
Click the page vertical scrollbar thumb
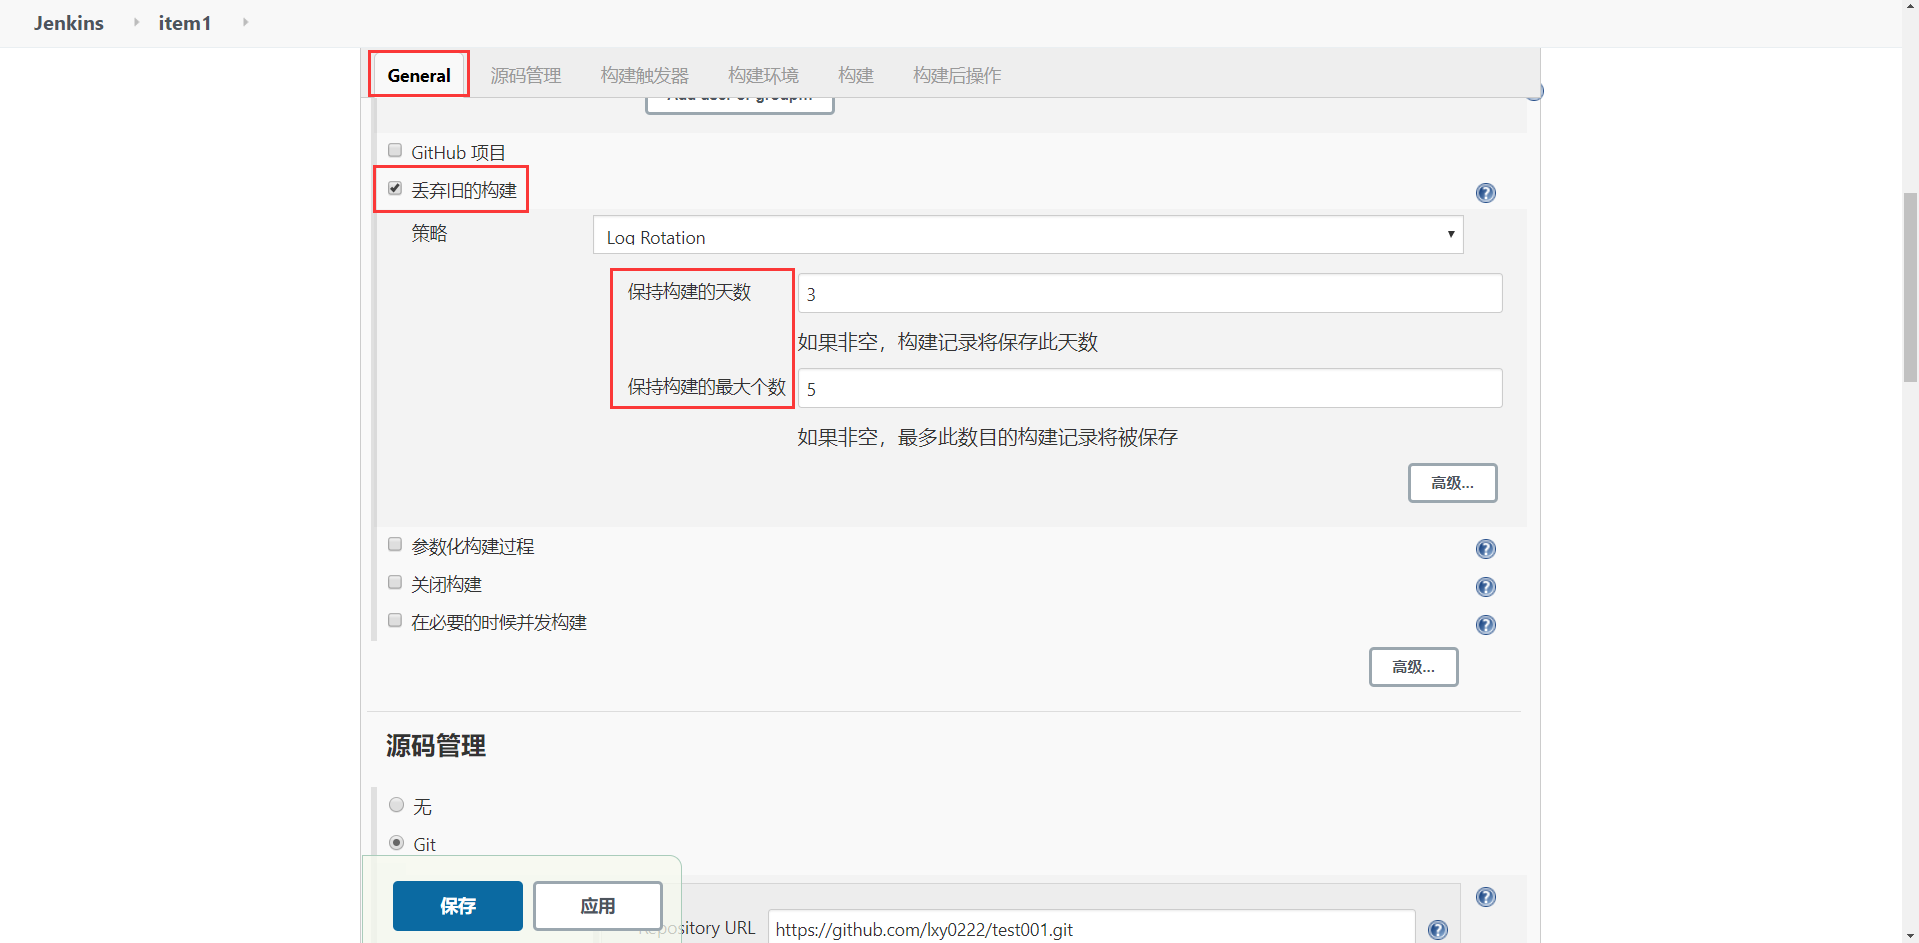(1910, 287)
